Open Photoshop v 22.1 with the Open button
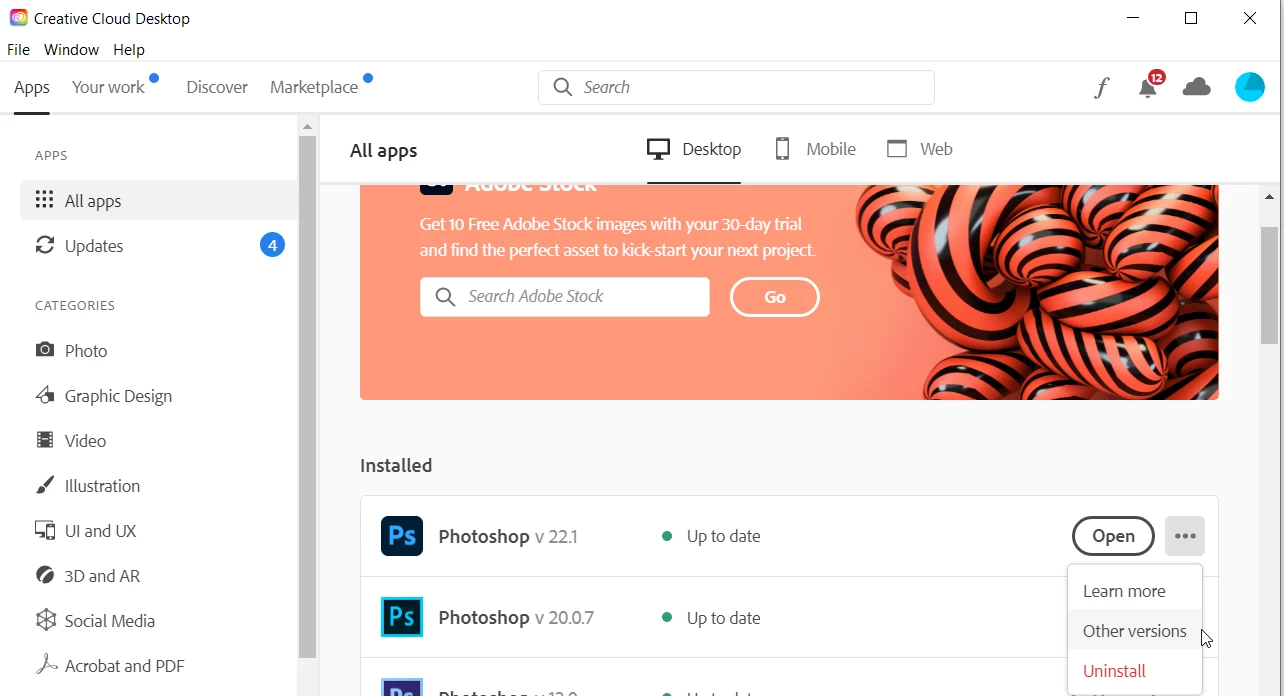Image resolution: width=1284 pixels, height=696 pixels. [1113, 536]
